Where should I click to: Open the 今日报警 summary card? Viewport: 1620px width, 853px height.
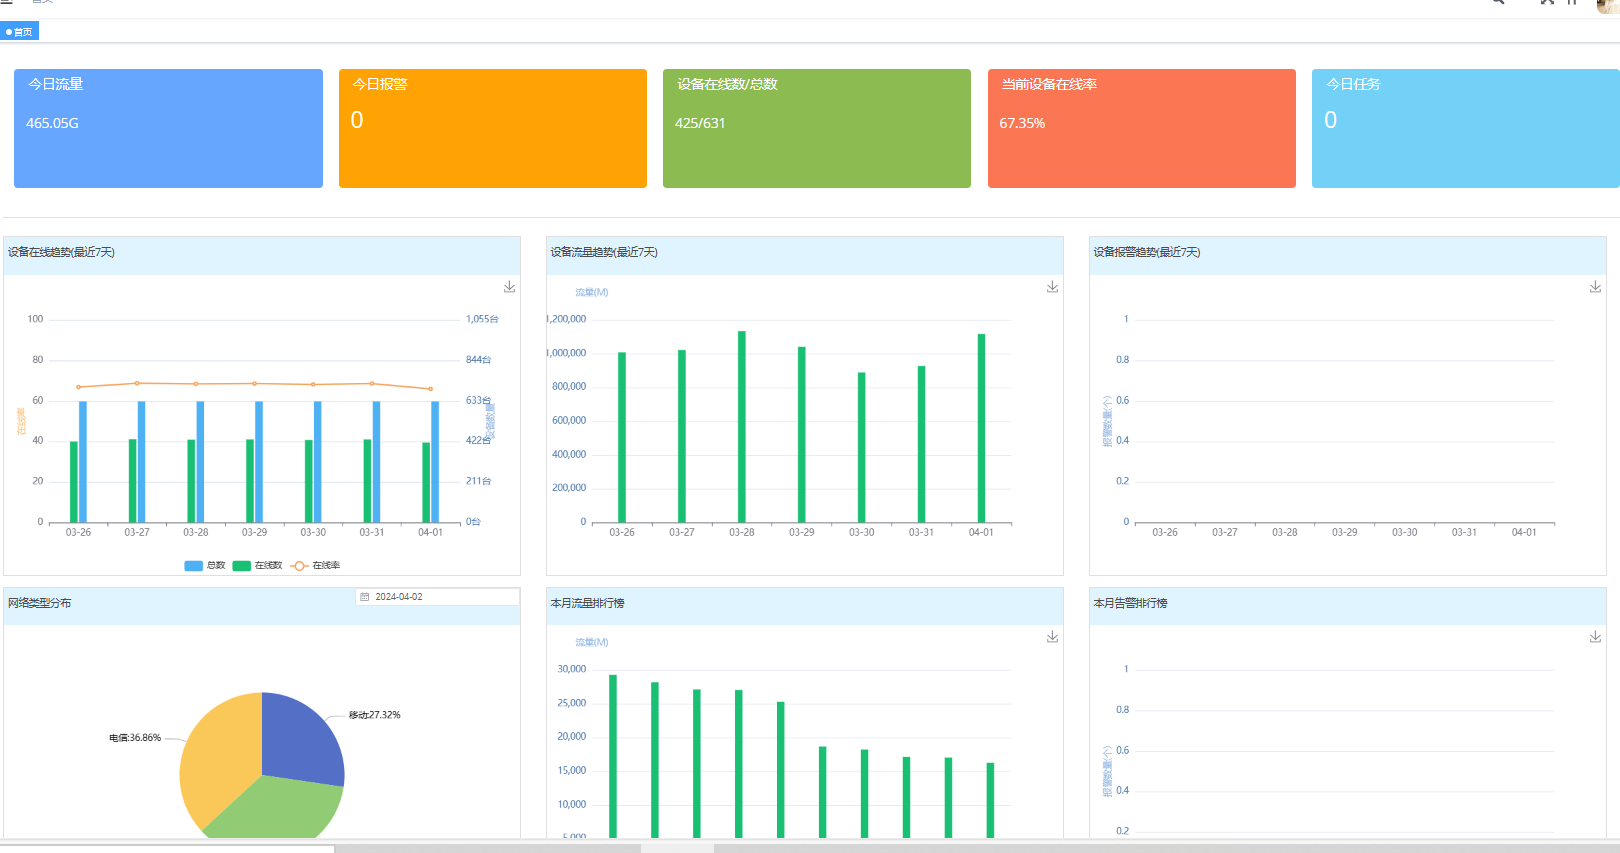[493, 128]
